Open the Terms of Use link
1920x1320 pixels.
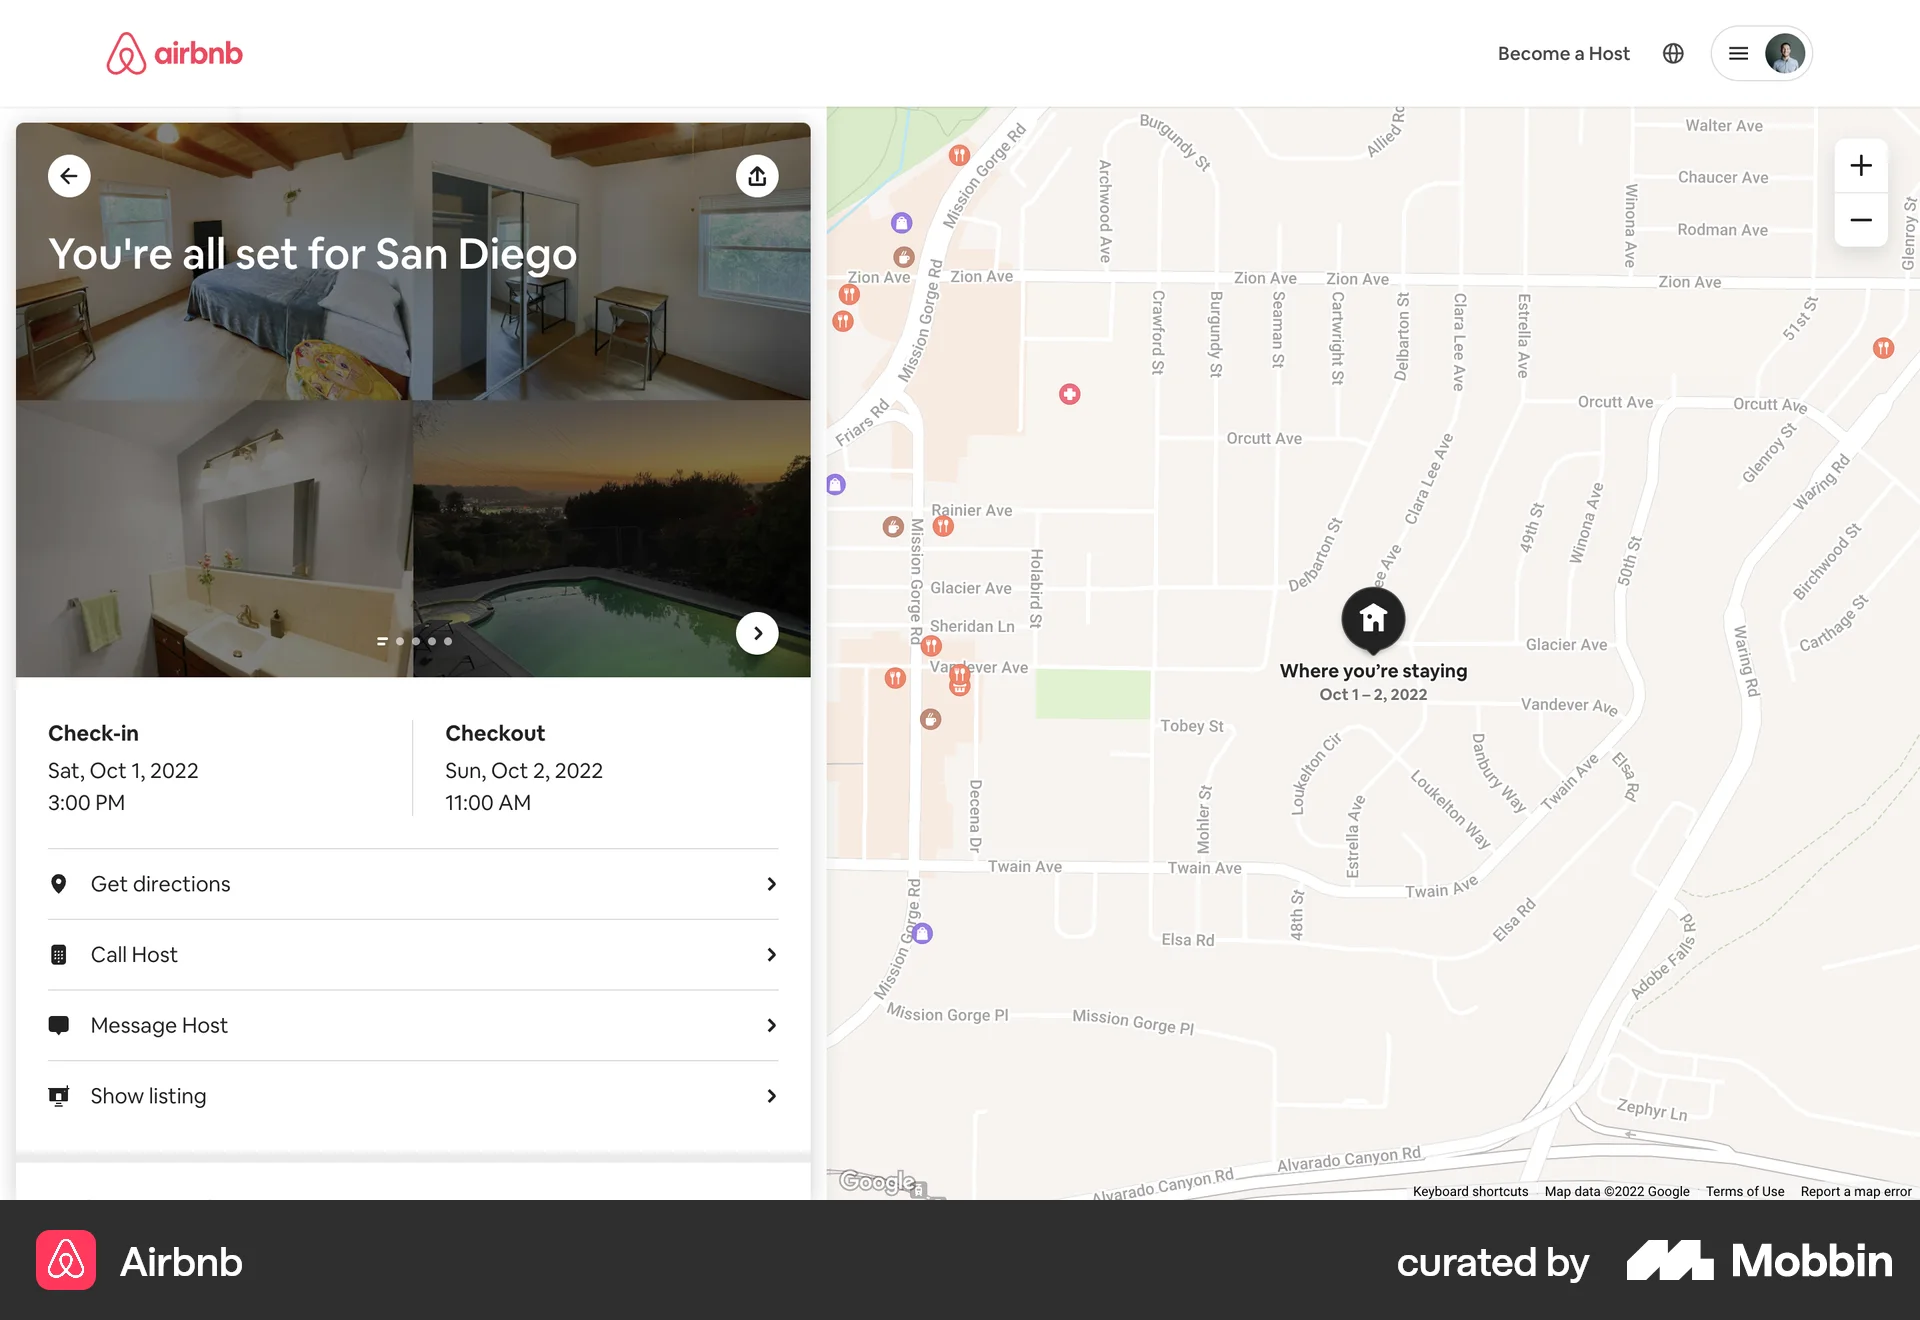click(1744, 1191)
